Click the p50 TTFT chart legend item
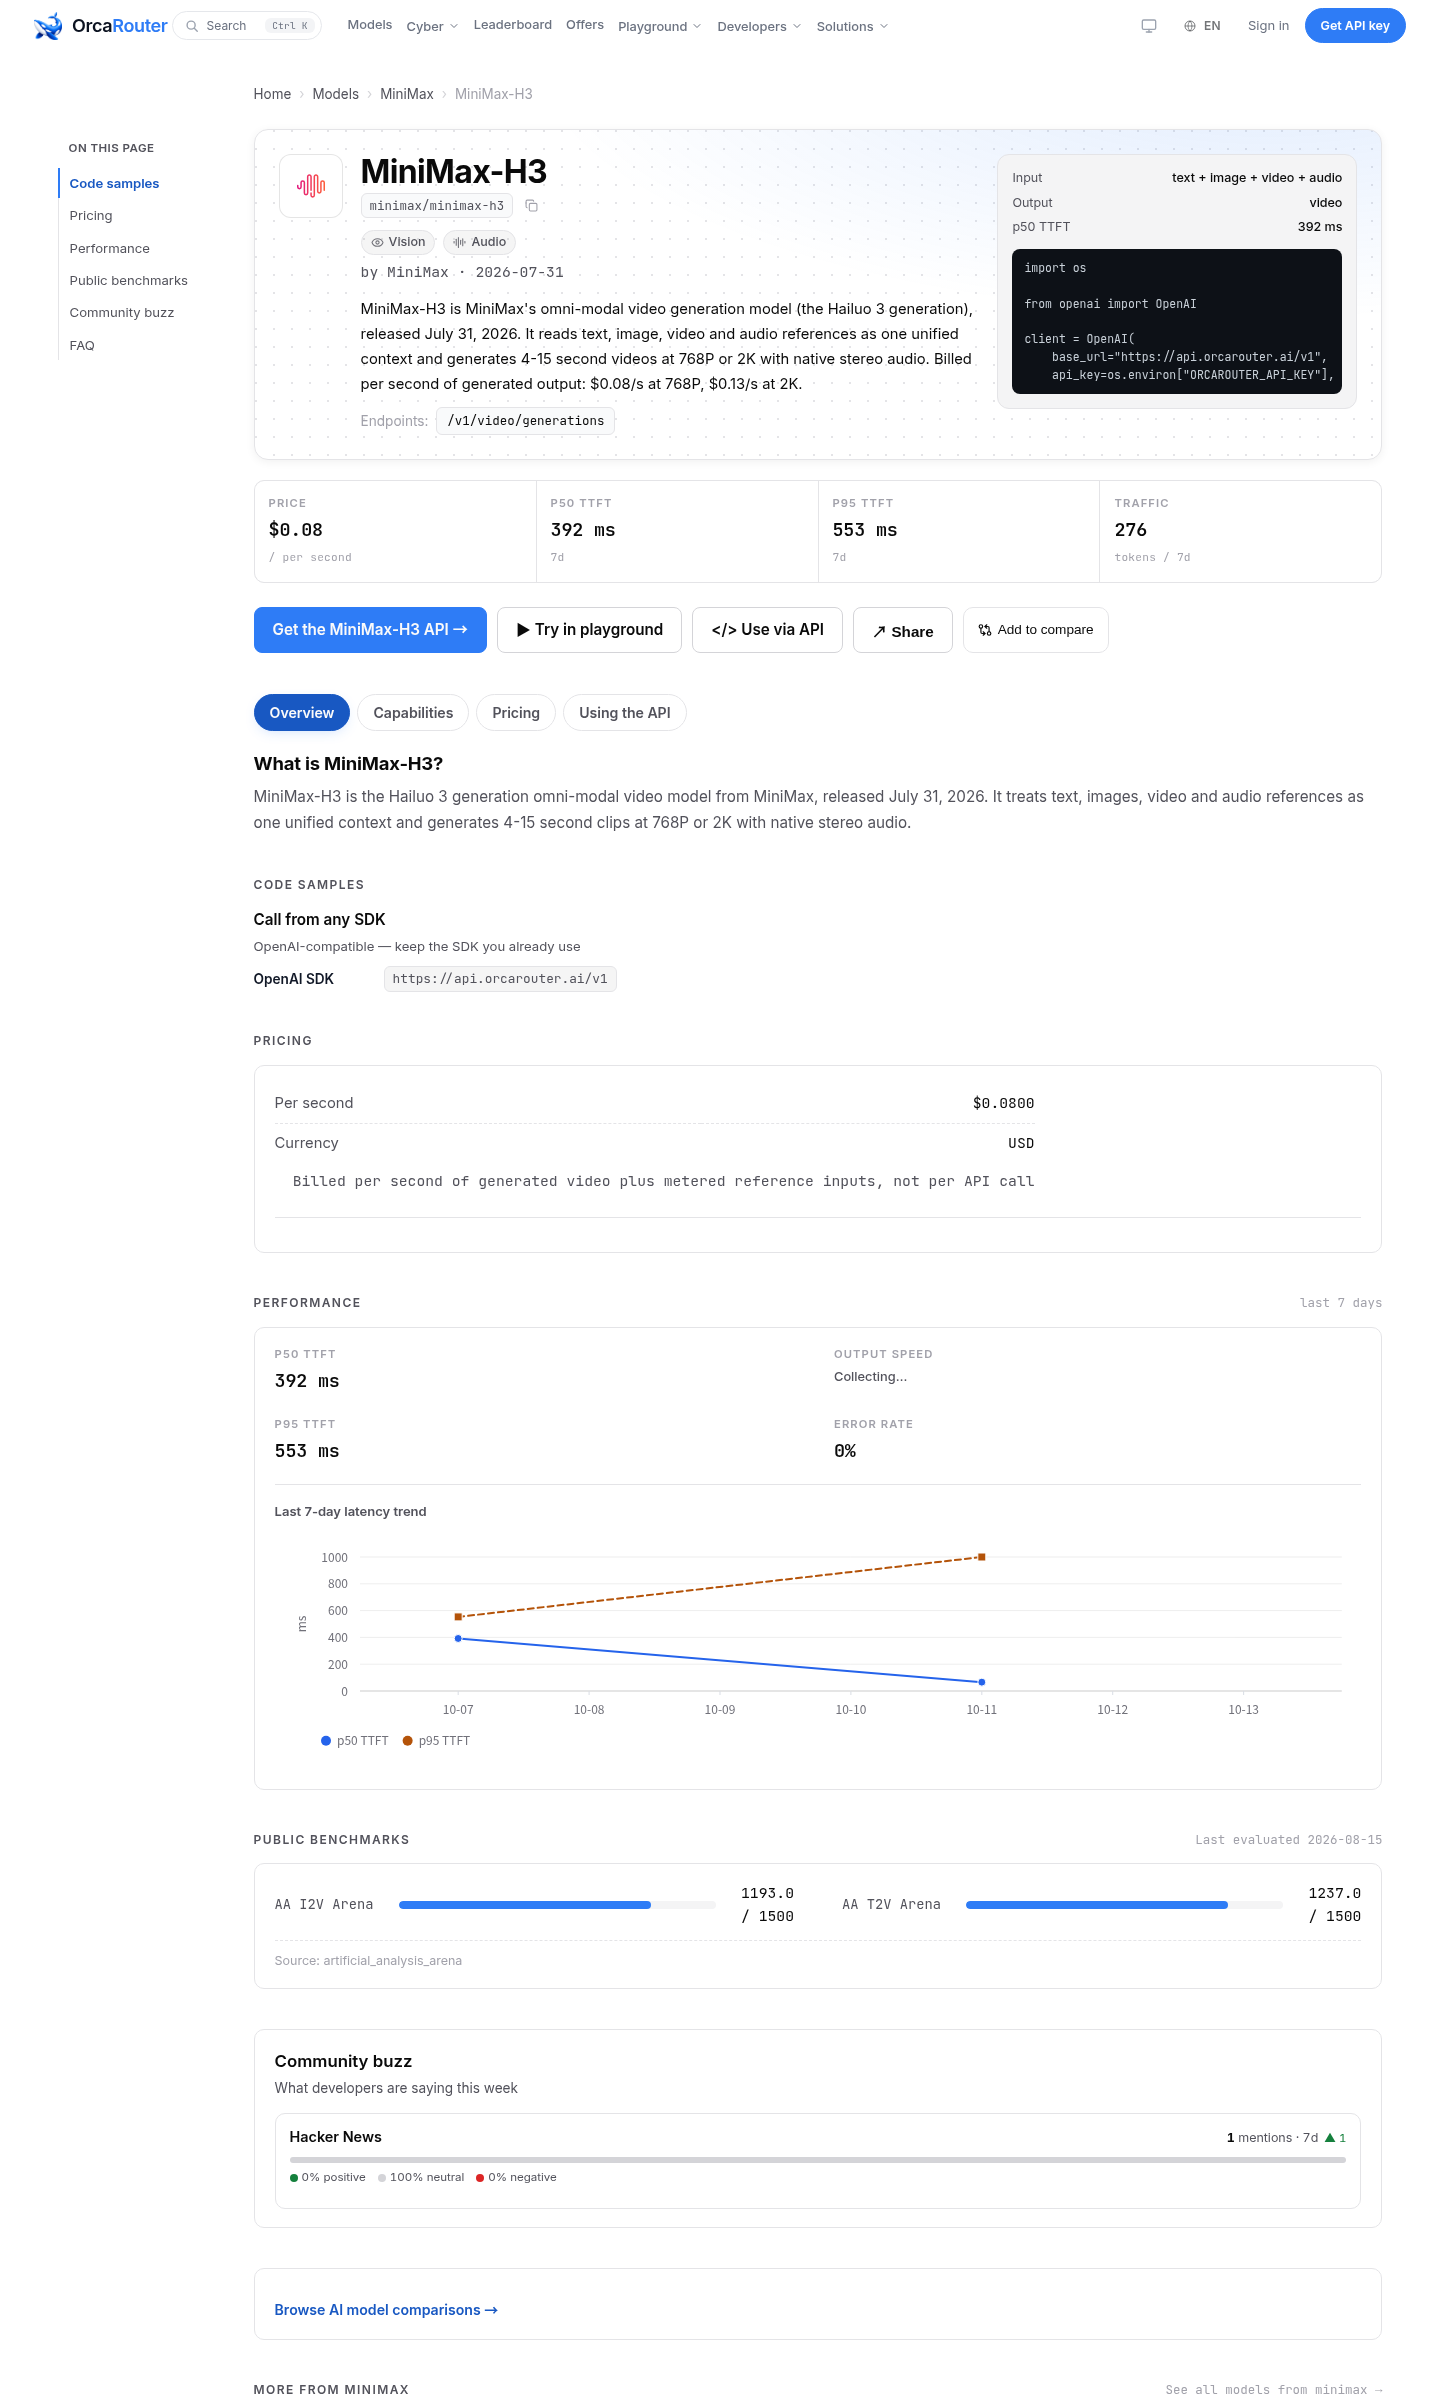The image size is (1440, 2400). pyautogui.click(x=355, y=1741)
